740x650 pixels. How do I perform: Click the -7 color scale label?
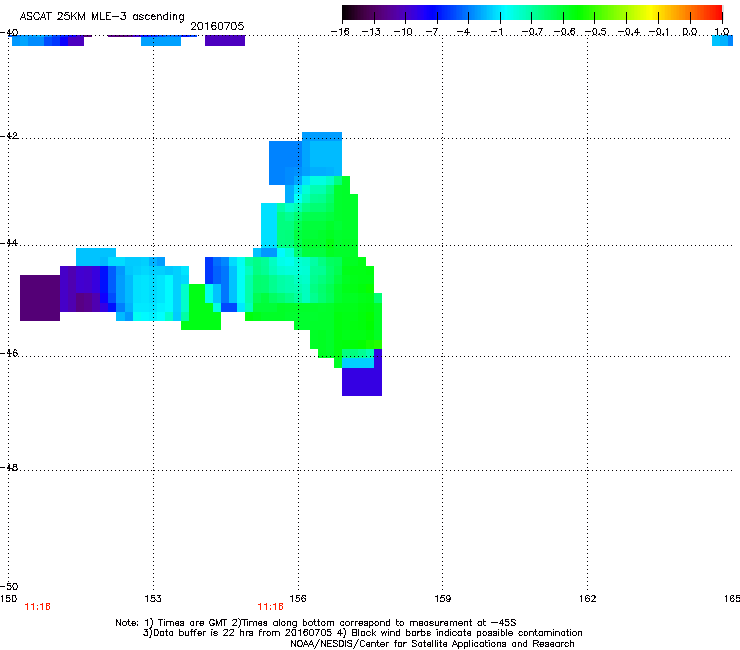pyautogui.click(x=433, y=32)
